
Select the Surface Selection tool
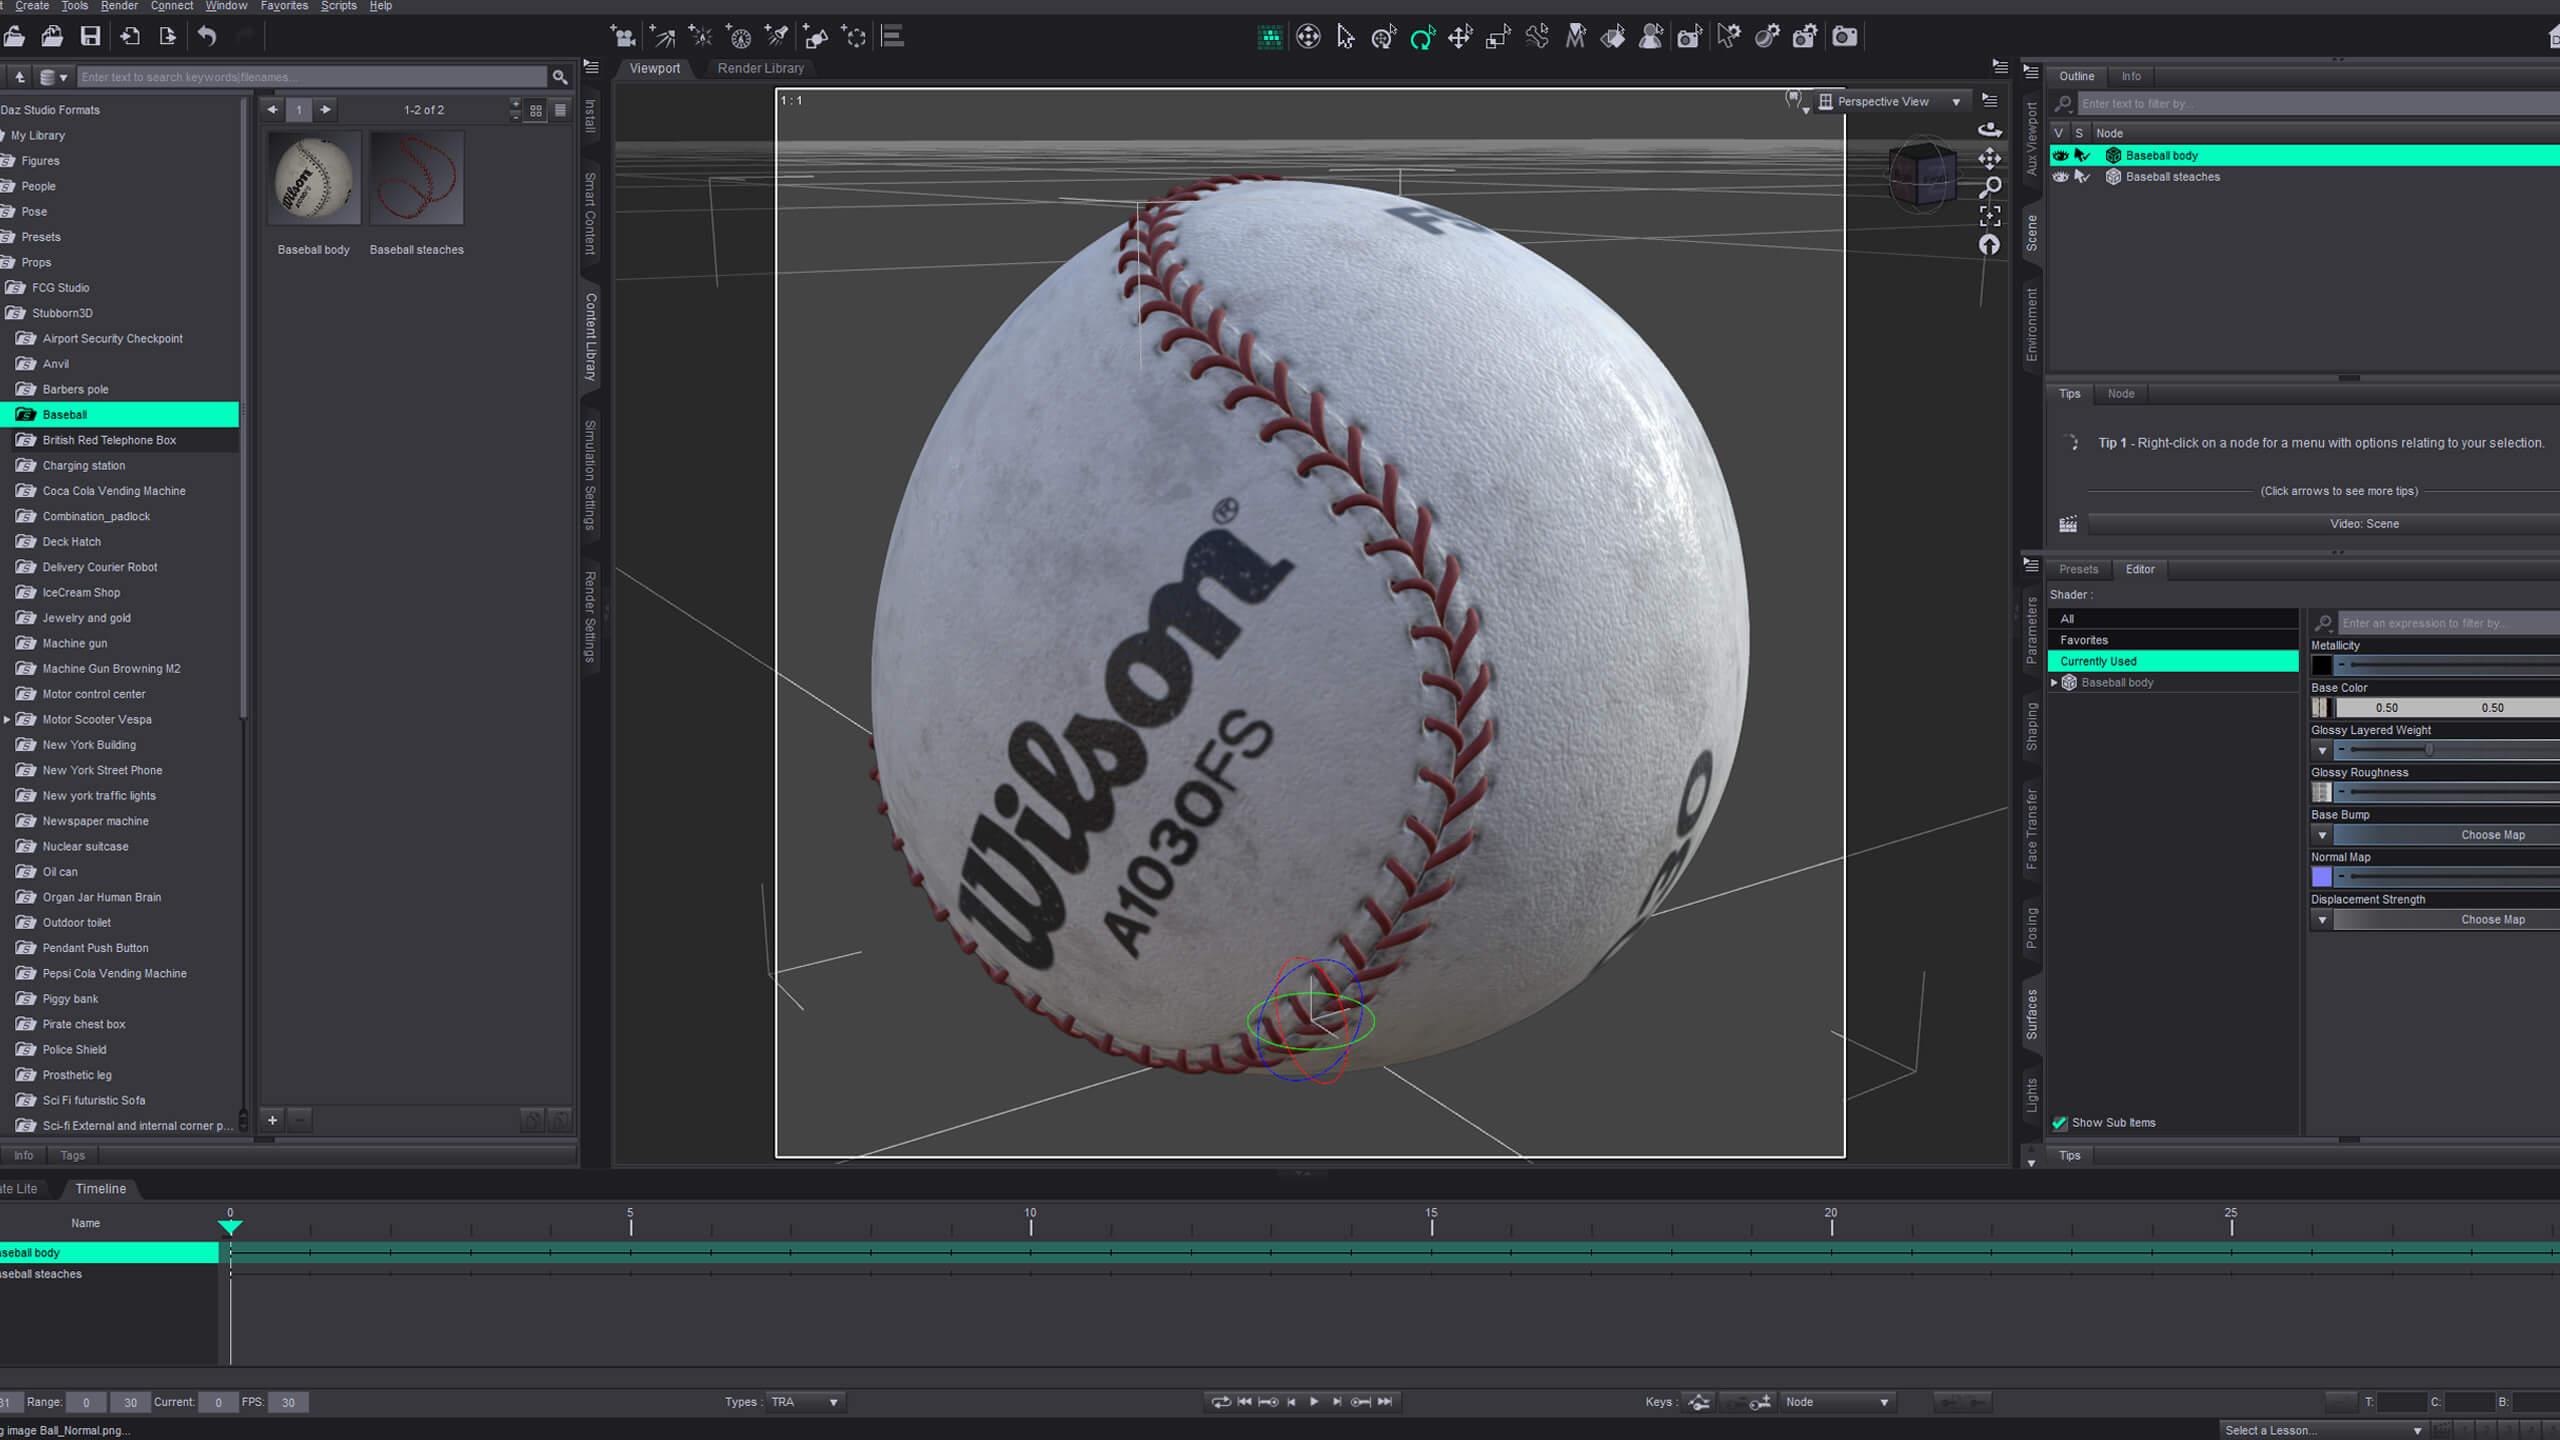click(1613, 37)
